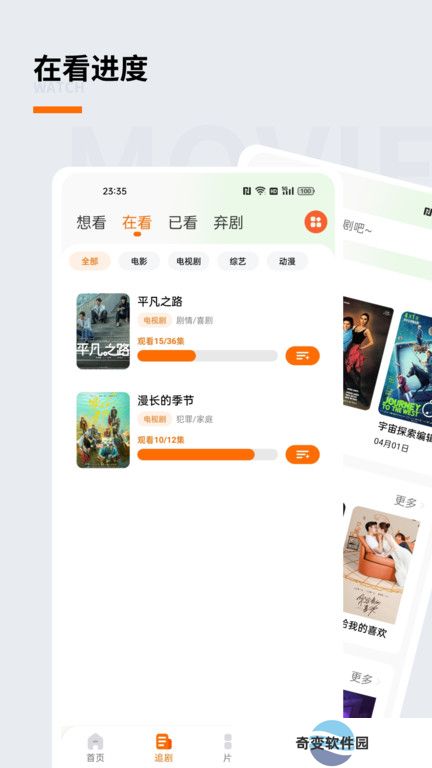Open the 平凡之路 poster thumbnail
The height and width of the screenshot is (768, 432).
click(103, 331)
